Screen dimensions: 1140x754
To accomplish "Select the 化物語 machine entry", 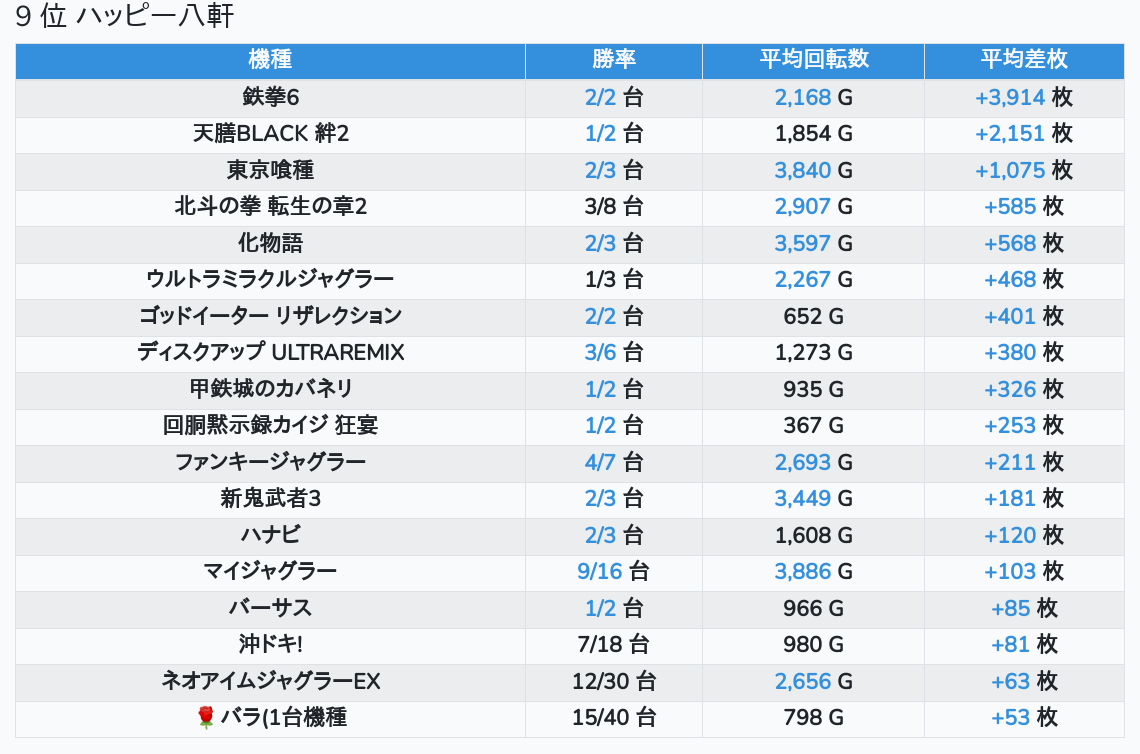I will (270, 243).
